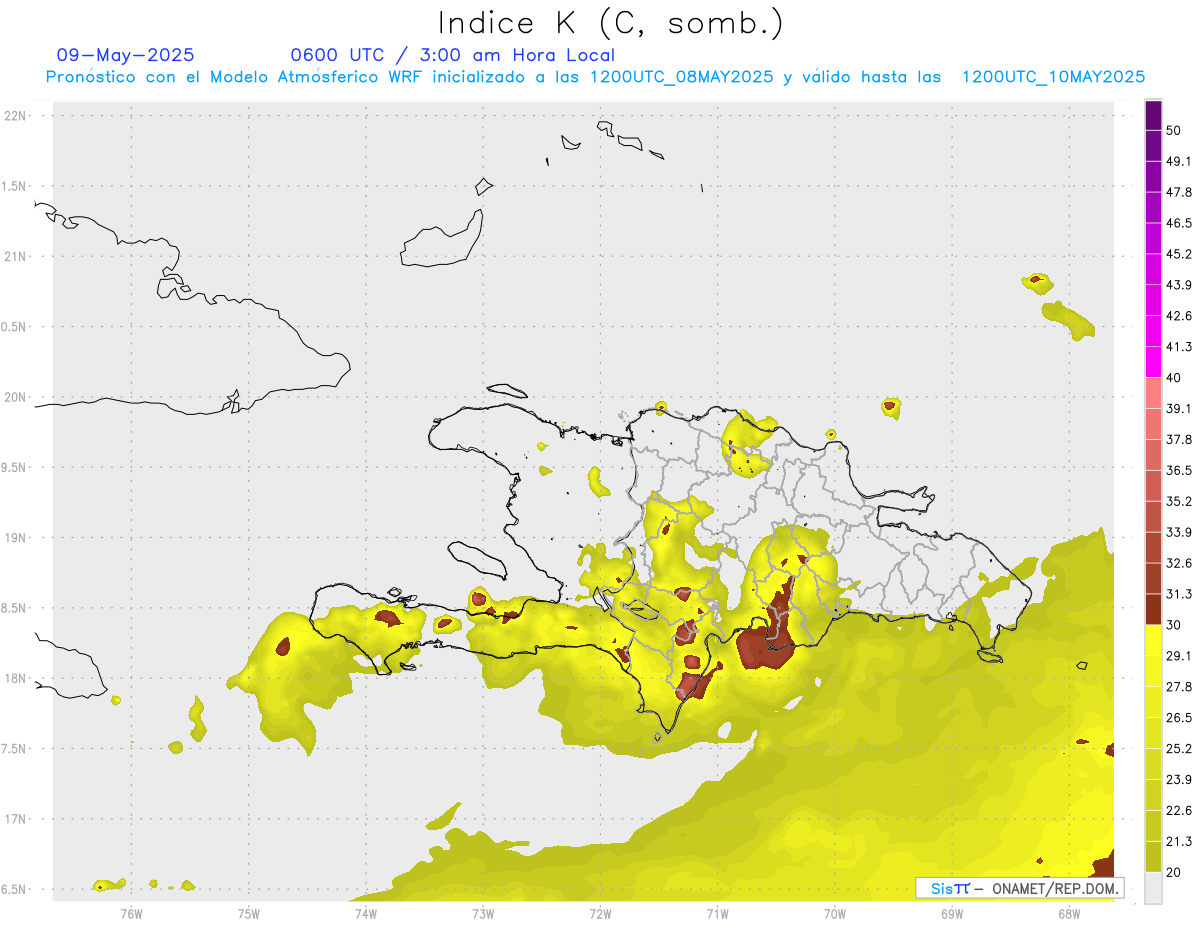This screenshot has height=927, width=1200.
Task: Click the color bar label "41.3"
Action: [x=1179, y=347]
